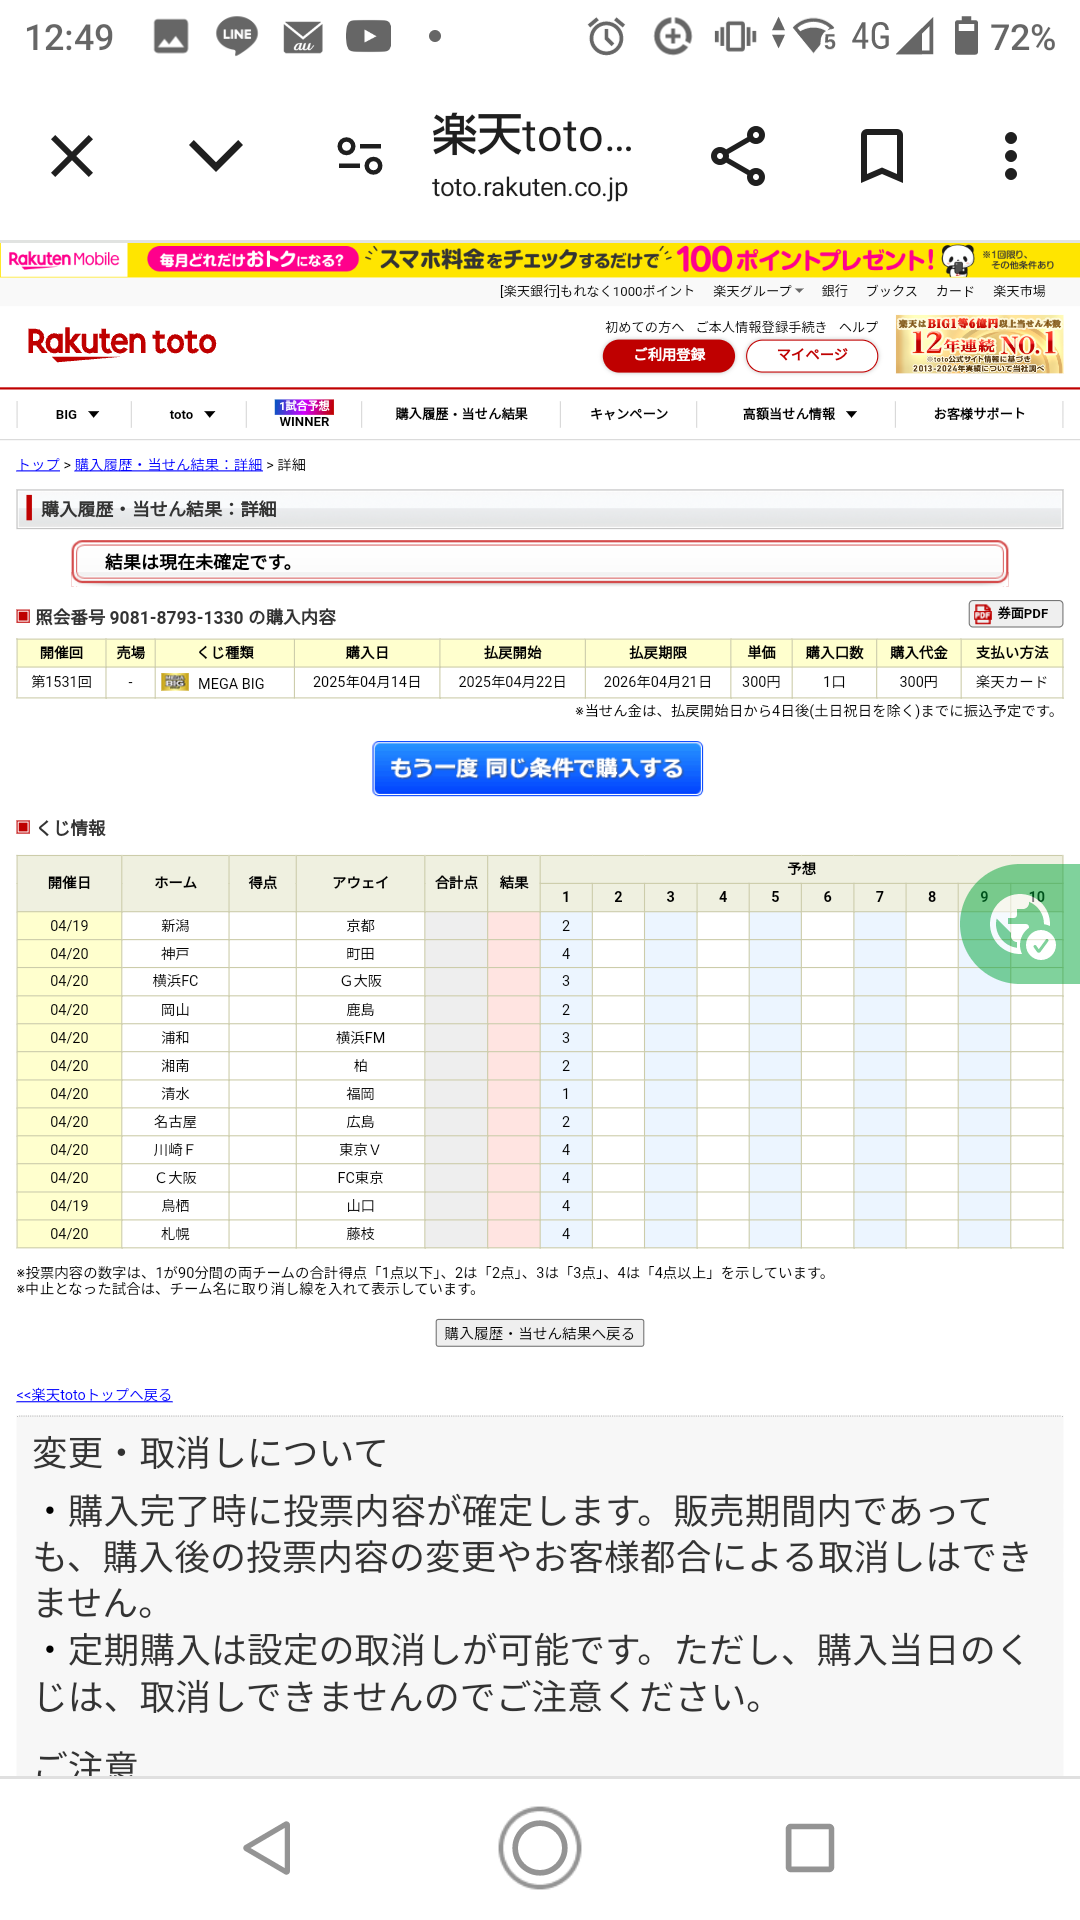The height and width of the screenshot is (1920, 1080).
Task: Open the 銀行 link in top bar
Action: 835,291
